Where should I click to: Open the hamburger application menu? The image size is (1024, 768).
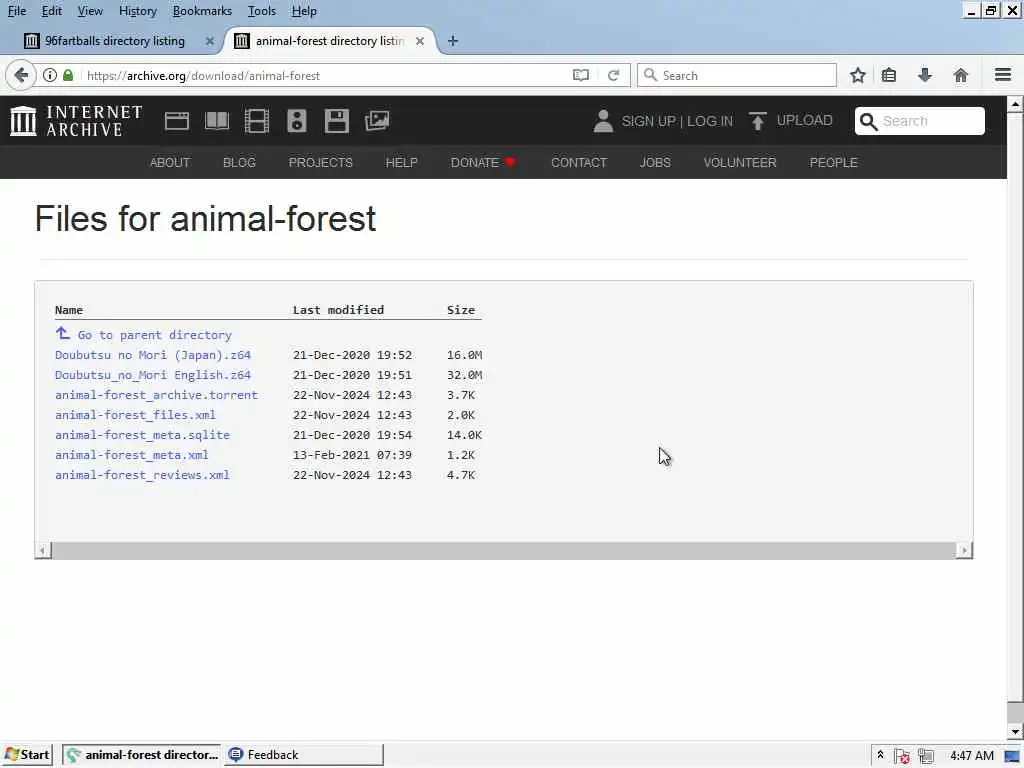coord(1003,75)
